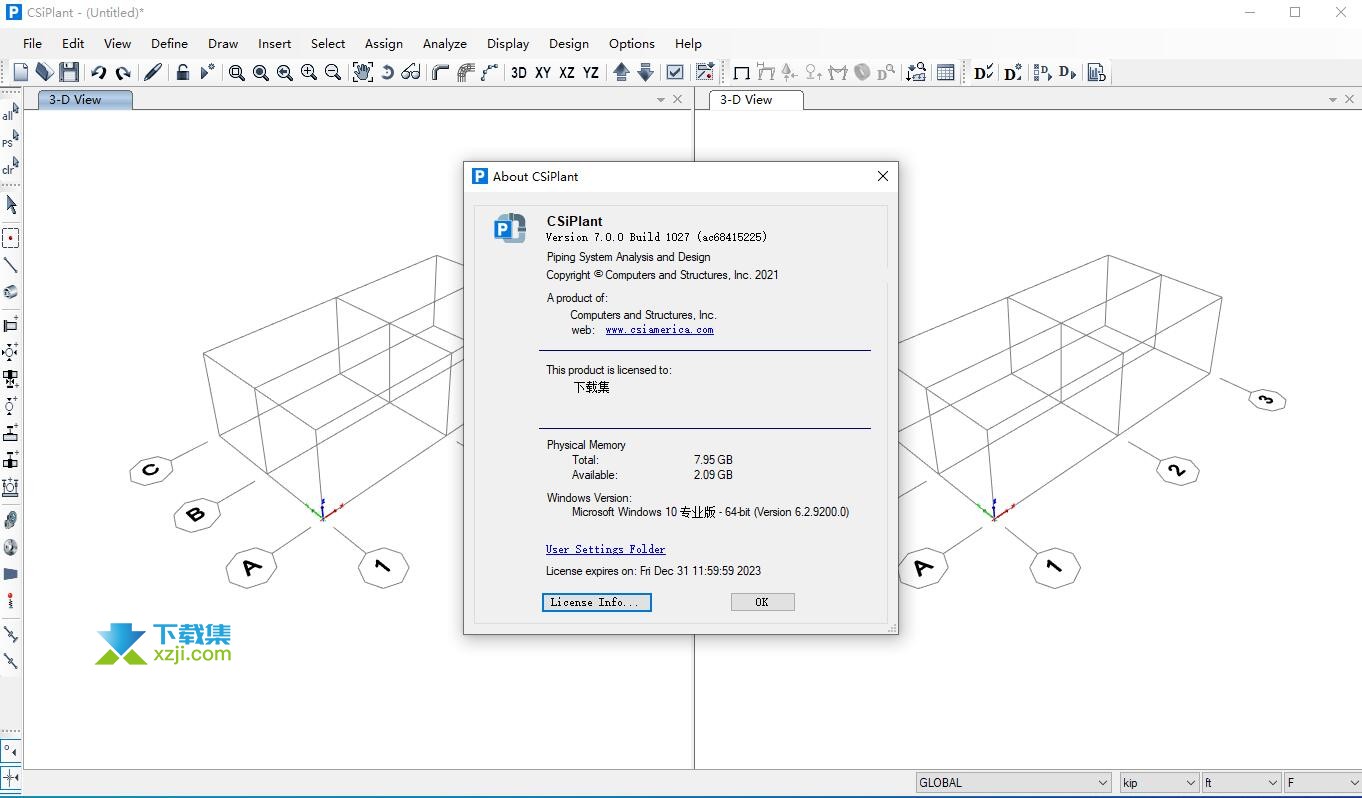Open the right view tab list dropdown arrow
This screenshot has width=1362, height=798.
click(1333, 100)
